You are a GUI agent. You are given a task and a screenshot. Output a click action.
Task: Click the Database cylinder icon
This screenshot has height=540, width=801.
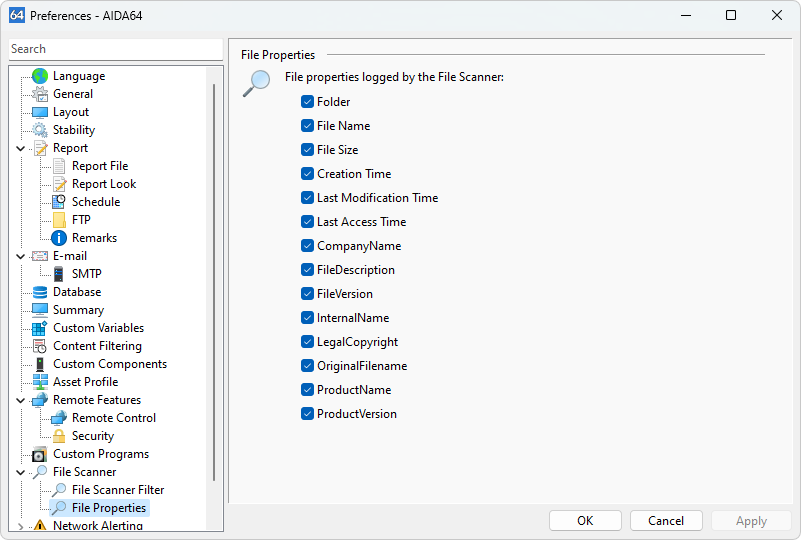[x=40, y=292]
